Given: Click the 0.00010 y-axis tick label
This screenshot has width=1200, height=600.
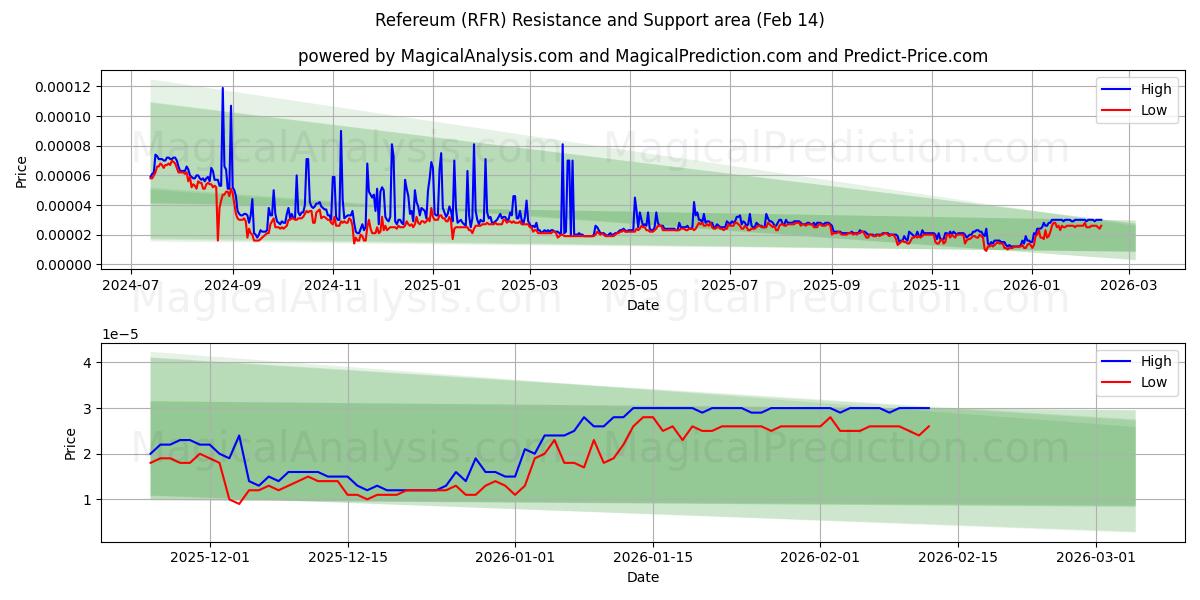Looking at the screenshot, I should 63,117.
